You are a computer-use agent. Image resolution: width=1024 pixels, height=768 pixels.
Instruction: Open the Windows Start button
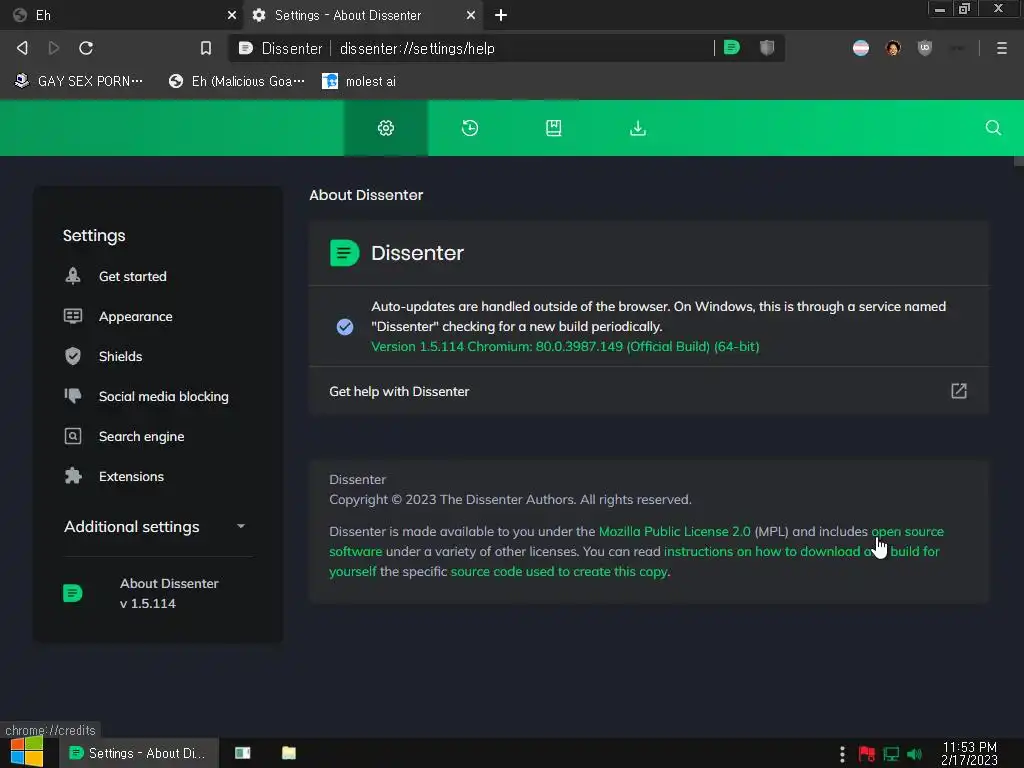(27, 752)
